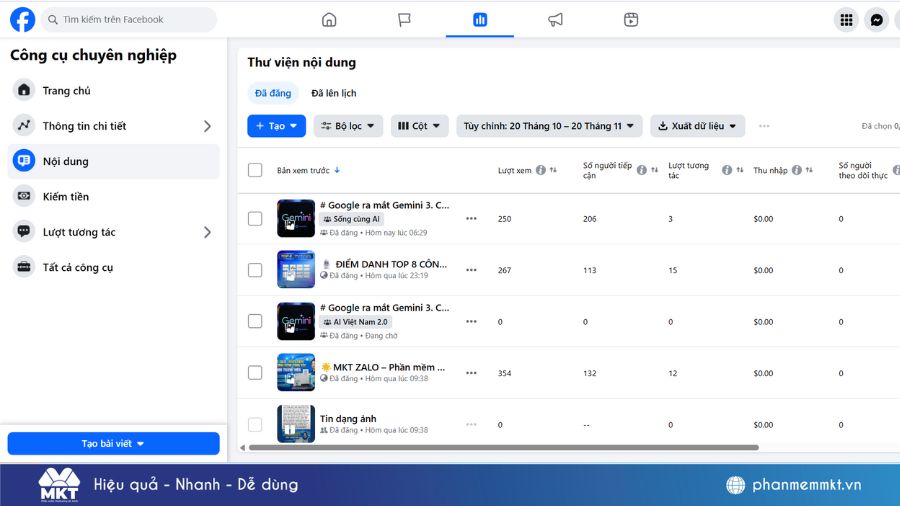
Task: Open more options for MKT ZALO post
Action: pos(471,373)
